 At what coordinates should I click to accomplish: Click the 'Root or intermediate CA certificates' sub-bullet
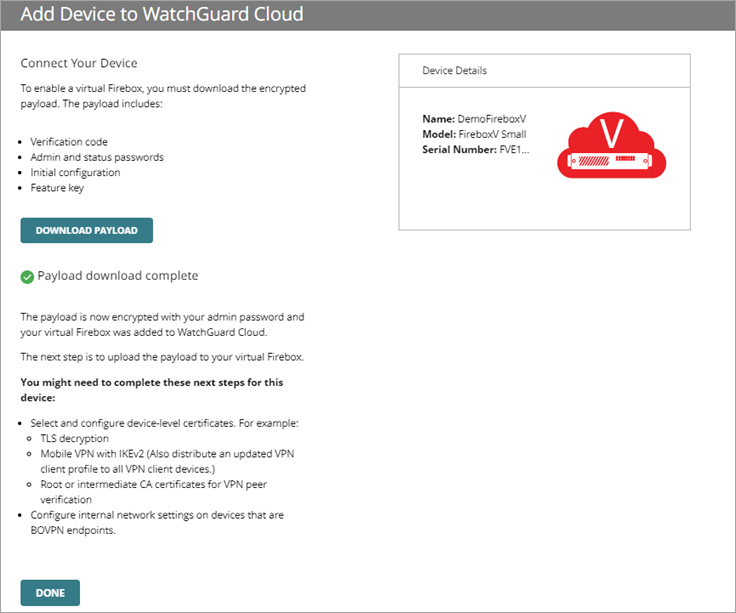point(153,492)
